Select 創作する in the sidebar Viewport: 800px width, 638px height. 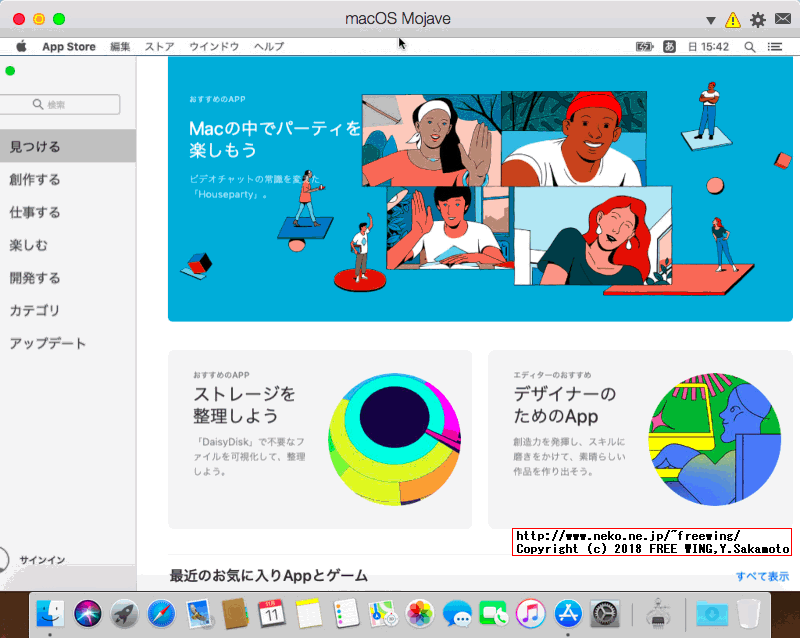tap(40, 178)
